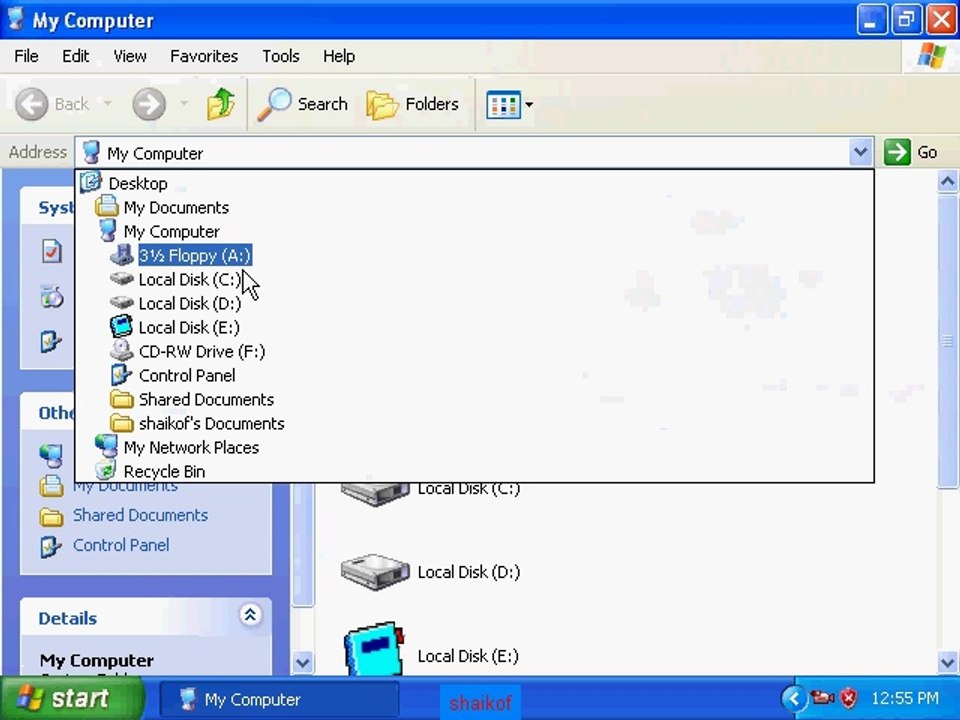Screen dimensions: 960x720
Task: Open the Help menu
Action: (x=339, y=56)
